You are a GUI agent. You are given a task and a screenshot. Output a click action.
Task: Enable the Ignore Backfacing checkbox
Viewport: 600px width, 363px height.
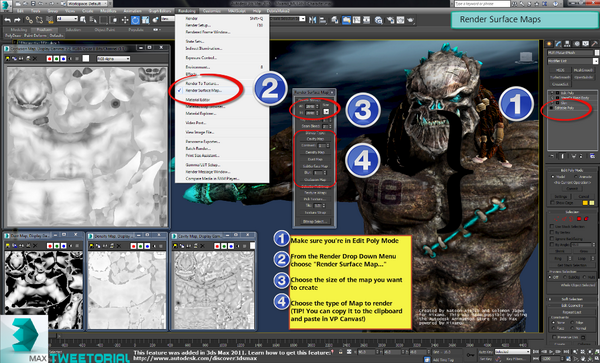tap(552, 238)
